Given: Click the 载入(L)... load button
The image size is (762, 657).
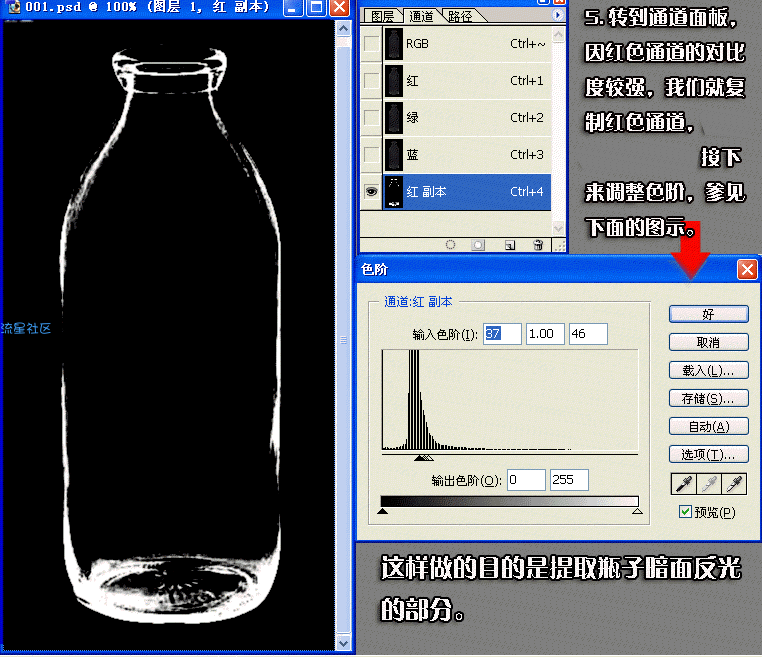Looking at the screenshot, I should [709, 371].
